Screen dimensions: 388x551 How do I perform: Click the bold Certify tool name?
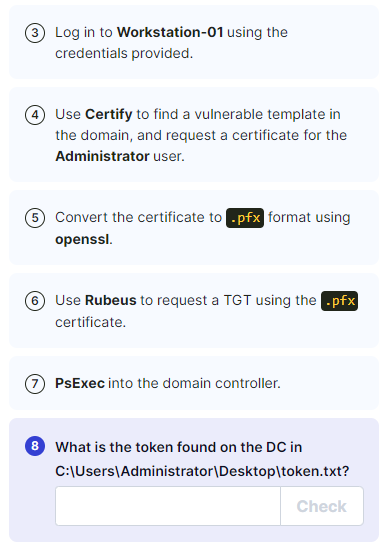pyautogui.click(x=109, y=115)
